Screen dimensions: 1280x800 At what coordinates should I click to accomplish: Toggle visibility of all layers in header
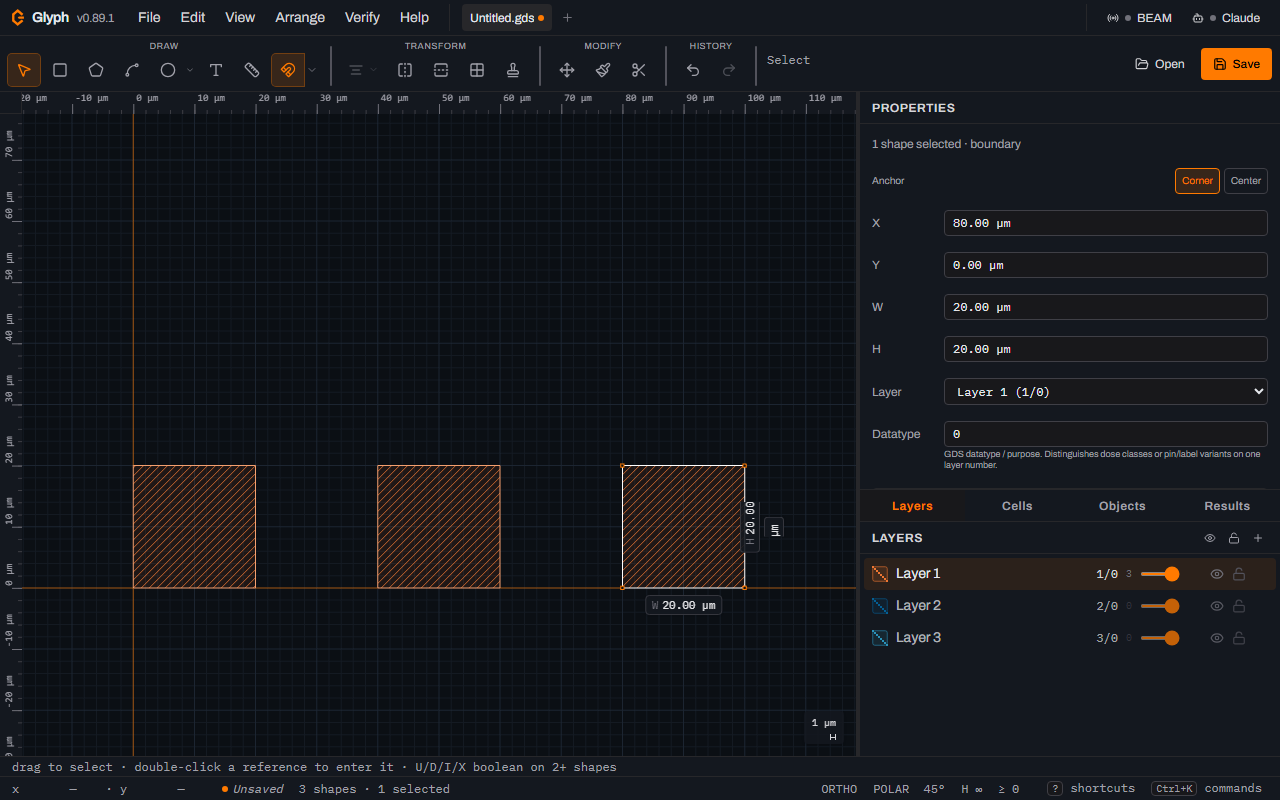coord(1210,538)
